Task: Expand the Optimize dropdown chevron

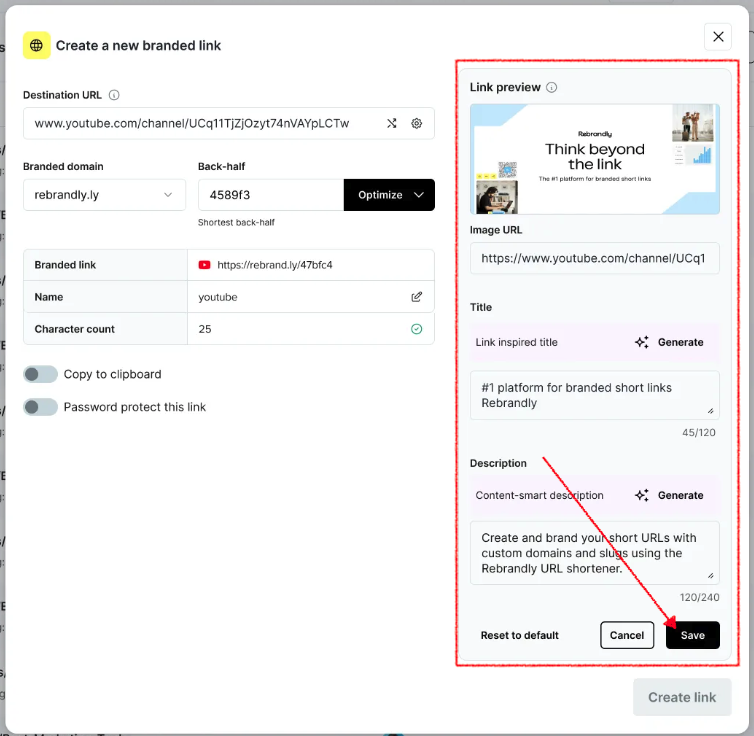Action: pyautogui.click(x=419, y=195)
